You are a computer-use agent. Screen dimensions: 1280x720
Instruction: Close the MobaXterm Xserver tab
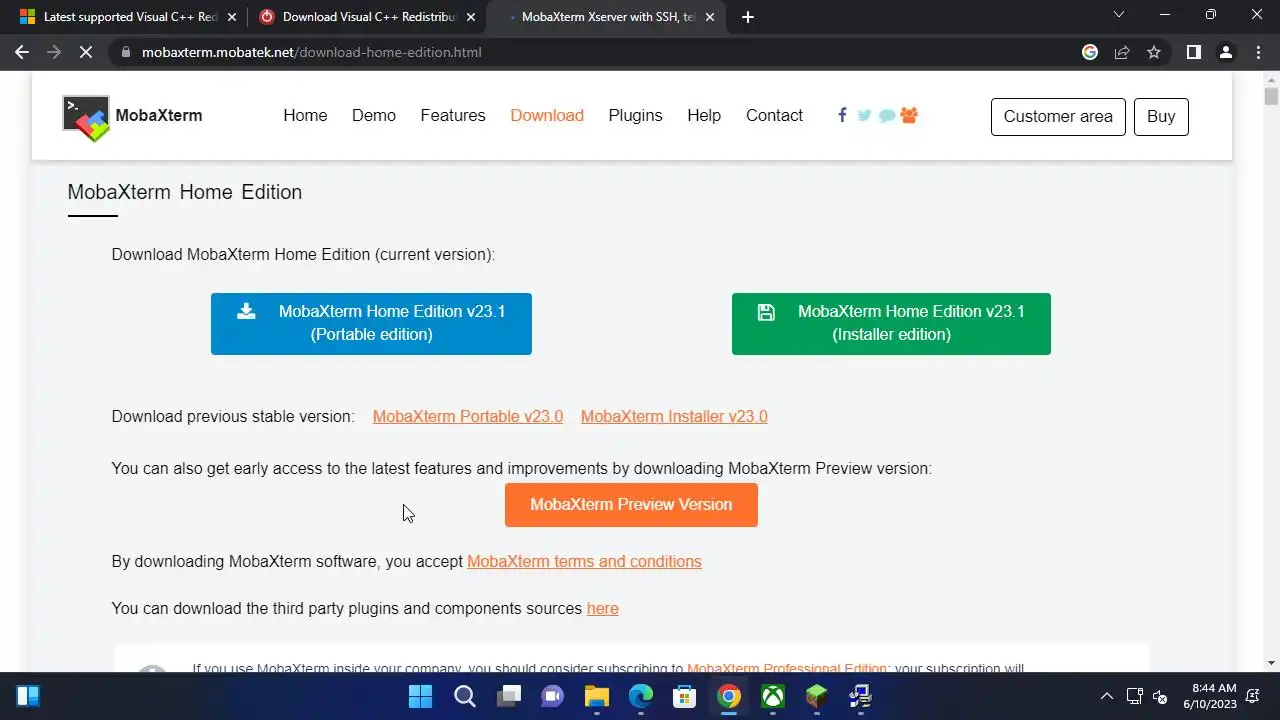(710, 17)
